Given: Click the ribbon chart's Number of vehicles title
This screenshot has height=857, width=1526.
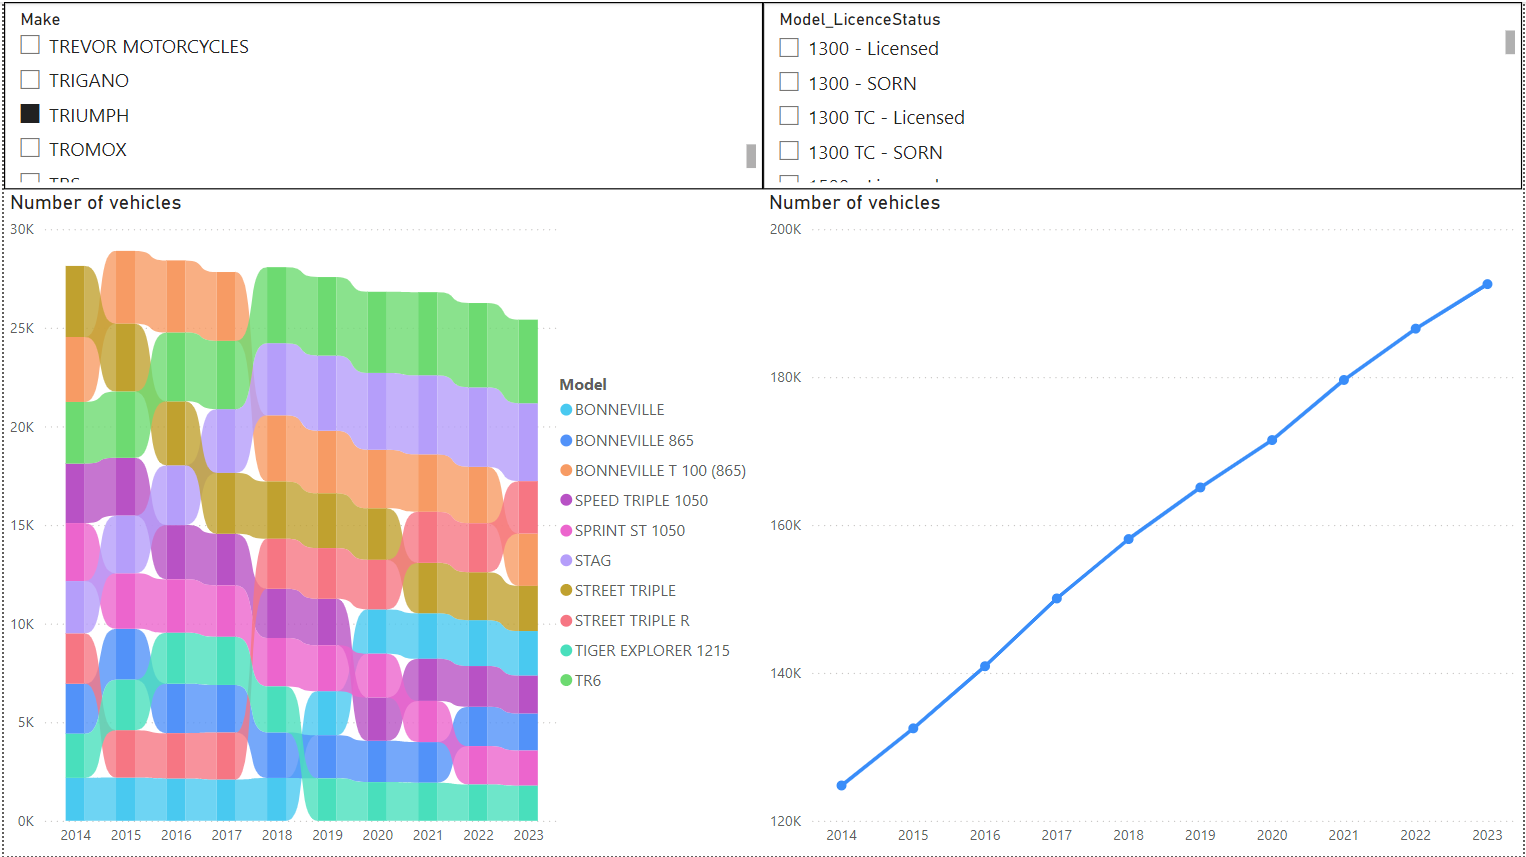Looking at the screenshot, I should [96, 202].
